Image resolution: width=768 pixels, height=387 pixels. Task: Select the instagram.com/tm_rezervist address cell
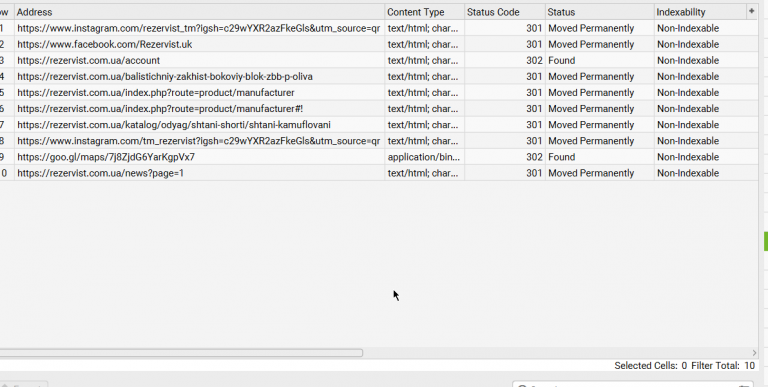click(x=200, y=141)
